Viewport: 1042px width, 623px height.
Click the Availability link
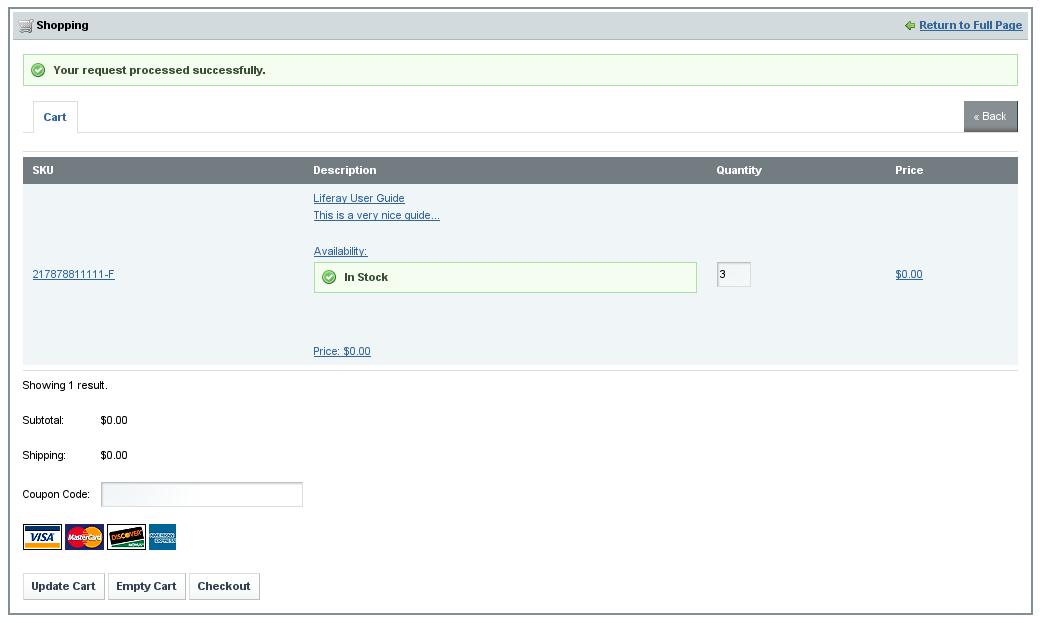[340, 251]
